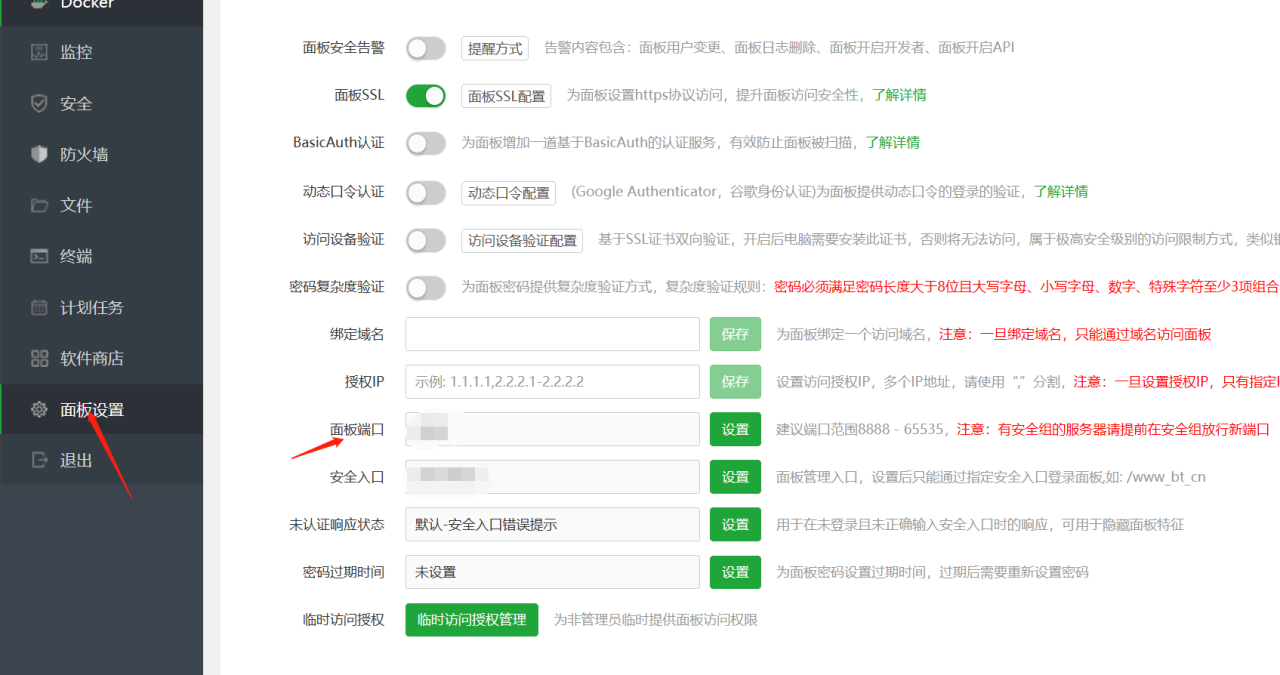The height and width of the screenshot is (675, 1280).
Task: Click 了解详情 link for 面板SSL
Action: point(899,95)
